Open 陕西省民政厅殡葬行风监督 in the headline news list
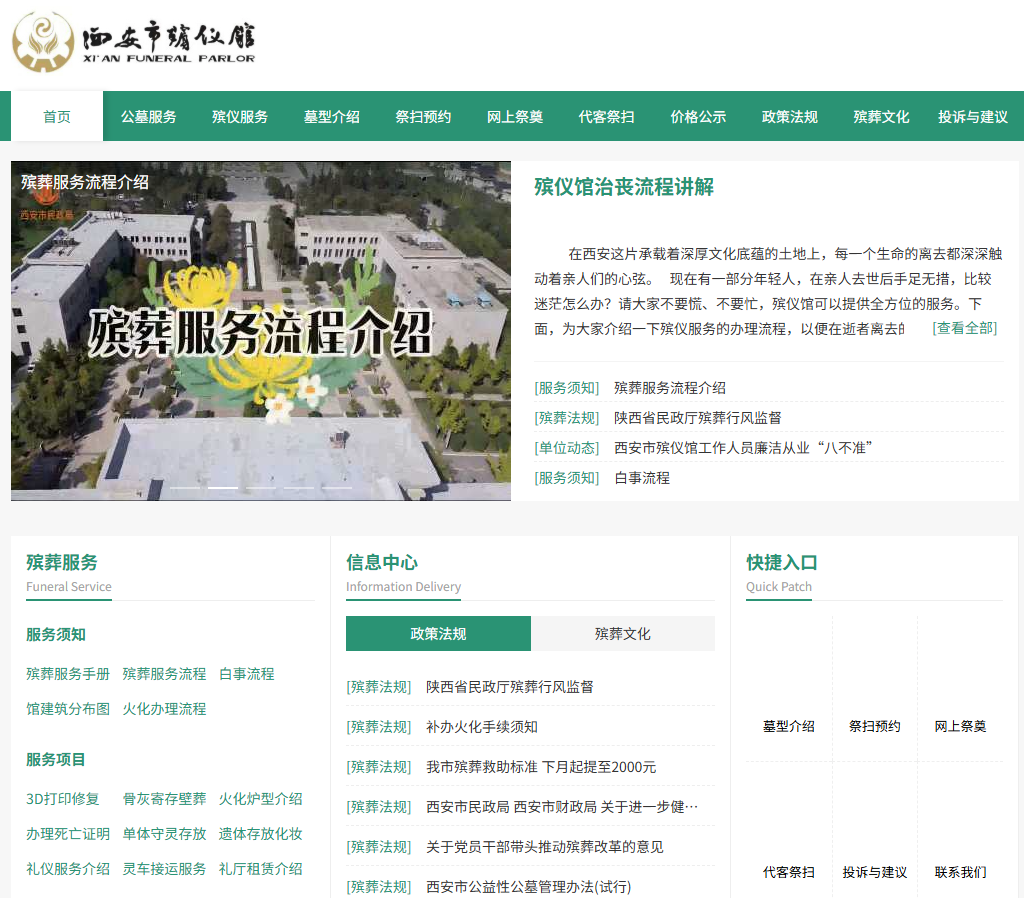This screenshot has height=898, width=1024. 697,418
